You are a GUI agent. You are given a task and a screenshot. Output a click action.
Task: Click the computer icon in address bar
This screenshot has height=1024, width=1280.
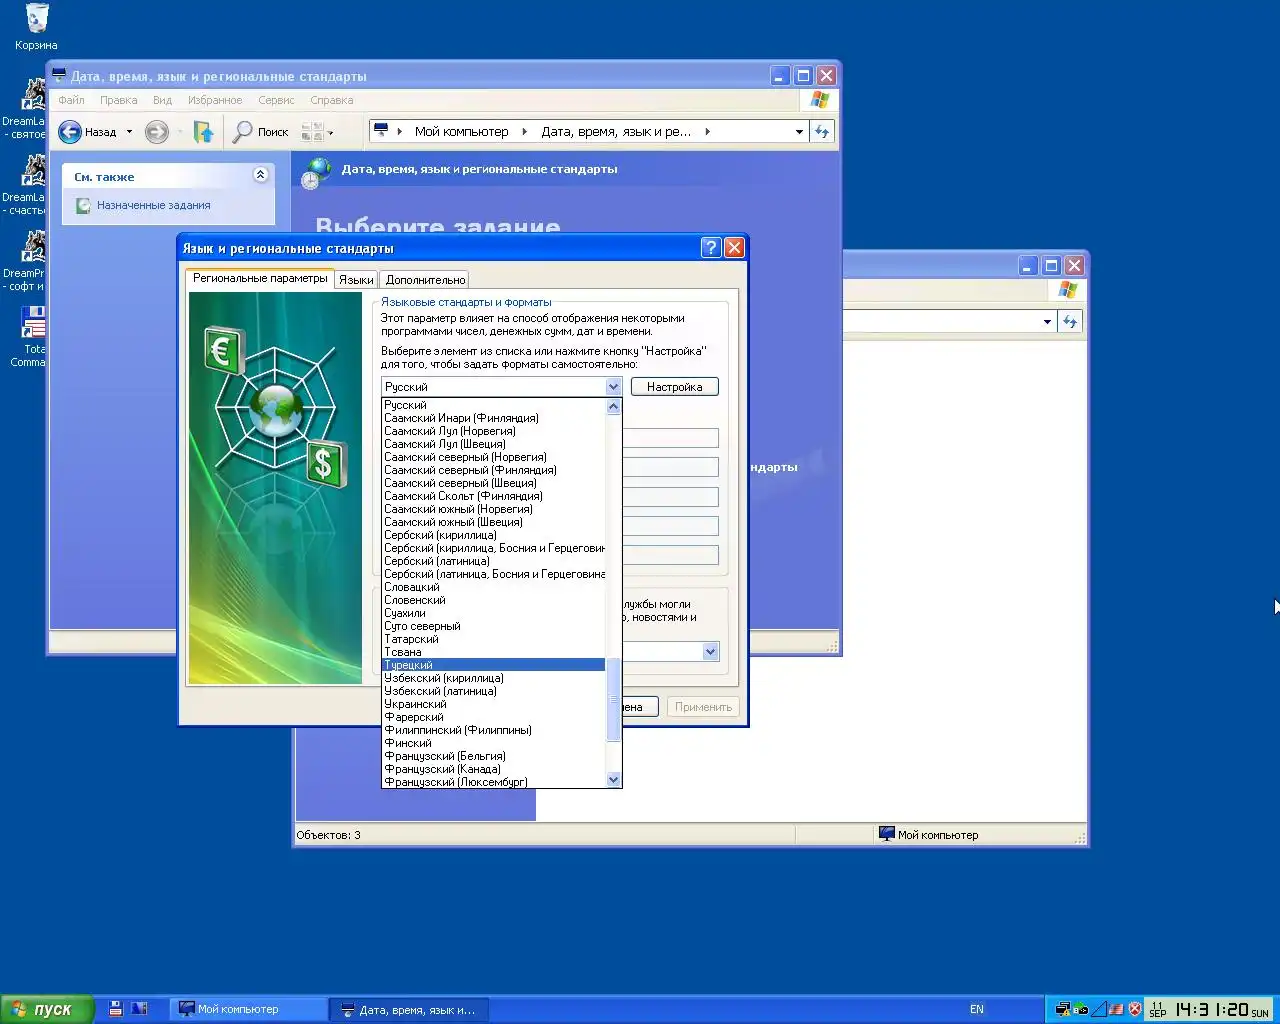[381, 130]
